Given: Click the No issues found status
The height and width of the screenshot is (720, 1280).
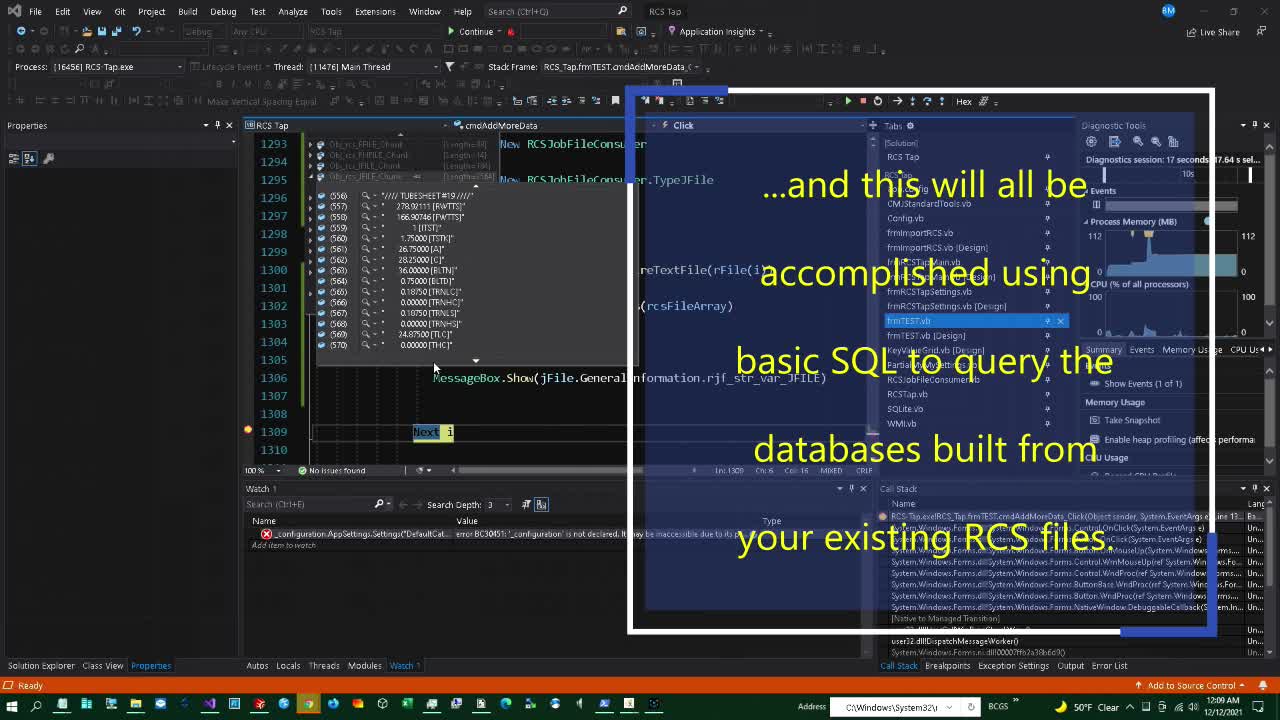Looking at the screenshot, I should tap(330, 470).
